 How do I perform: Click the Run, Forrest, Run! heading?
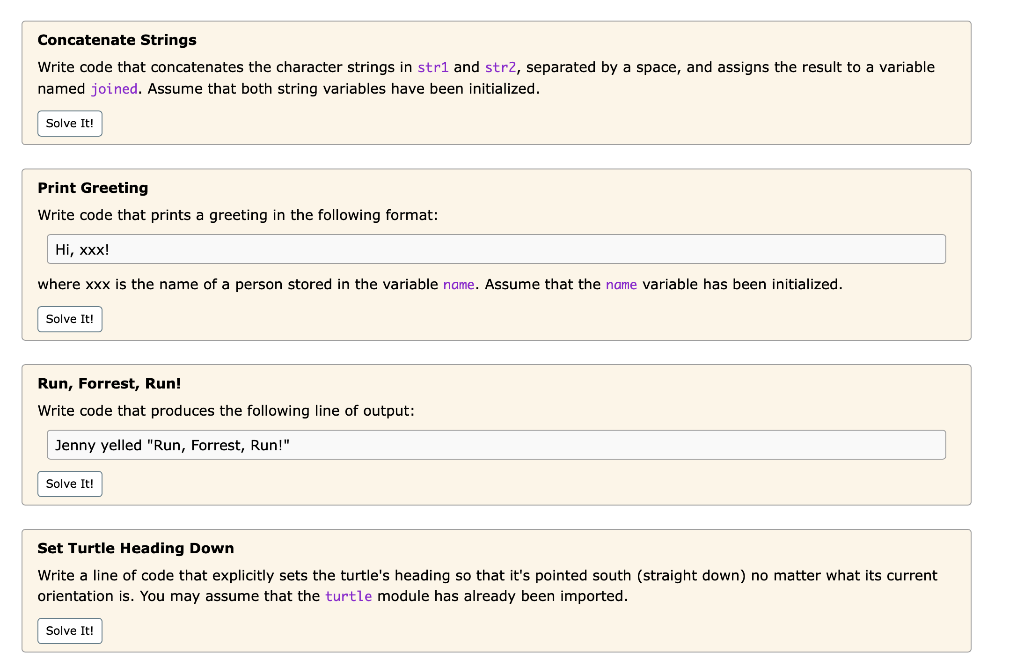point(109,383)
